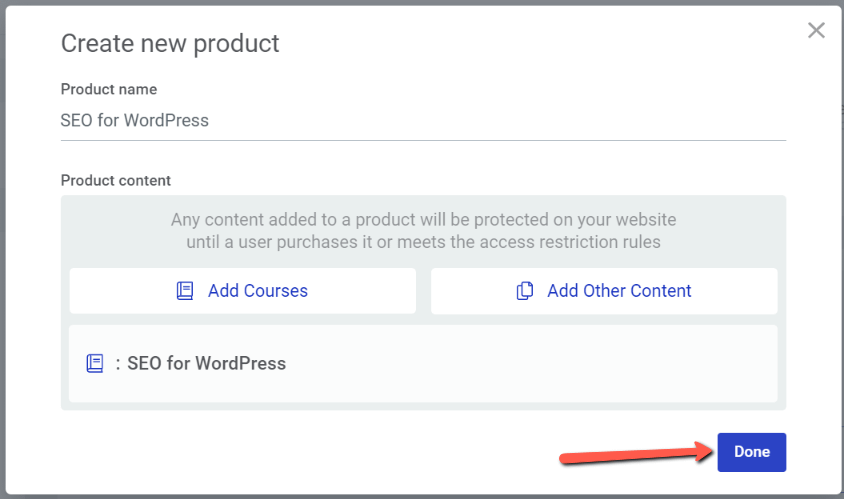This screenshot has width=844, height=499.
Task: Click the Product content label
Action: click(x=116, y=180)
